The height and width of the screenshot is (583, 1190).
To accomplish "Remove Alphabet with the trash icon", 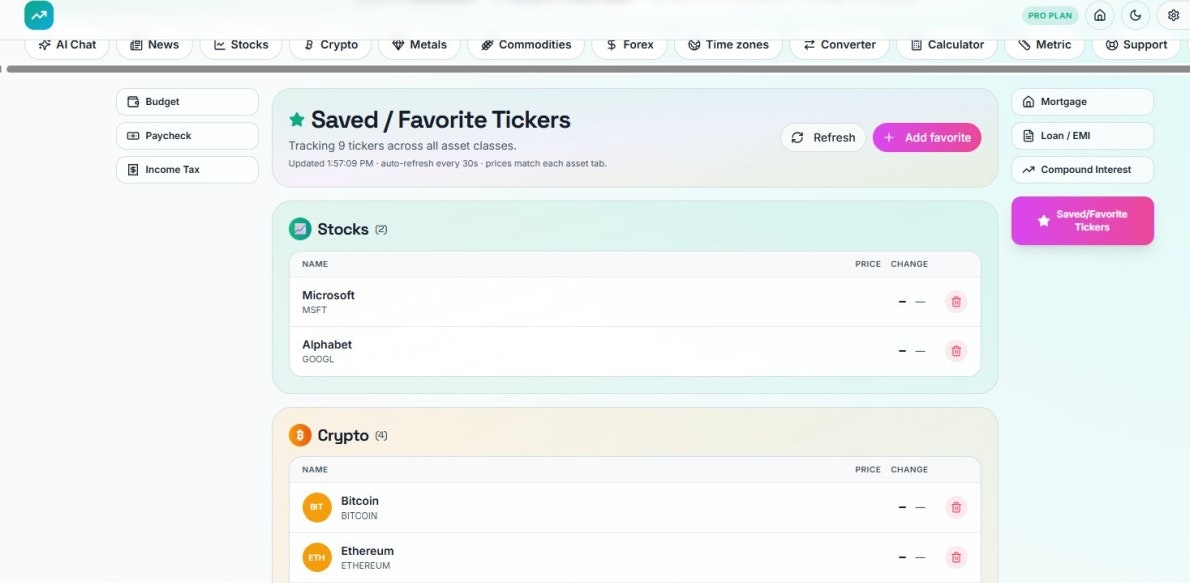I will point(955,351).
